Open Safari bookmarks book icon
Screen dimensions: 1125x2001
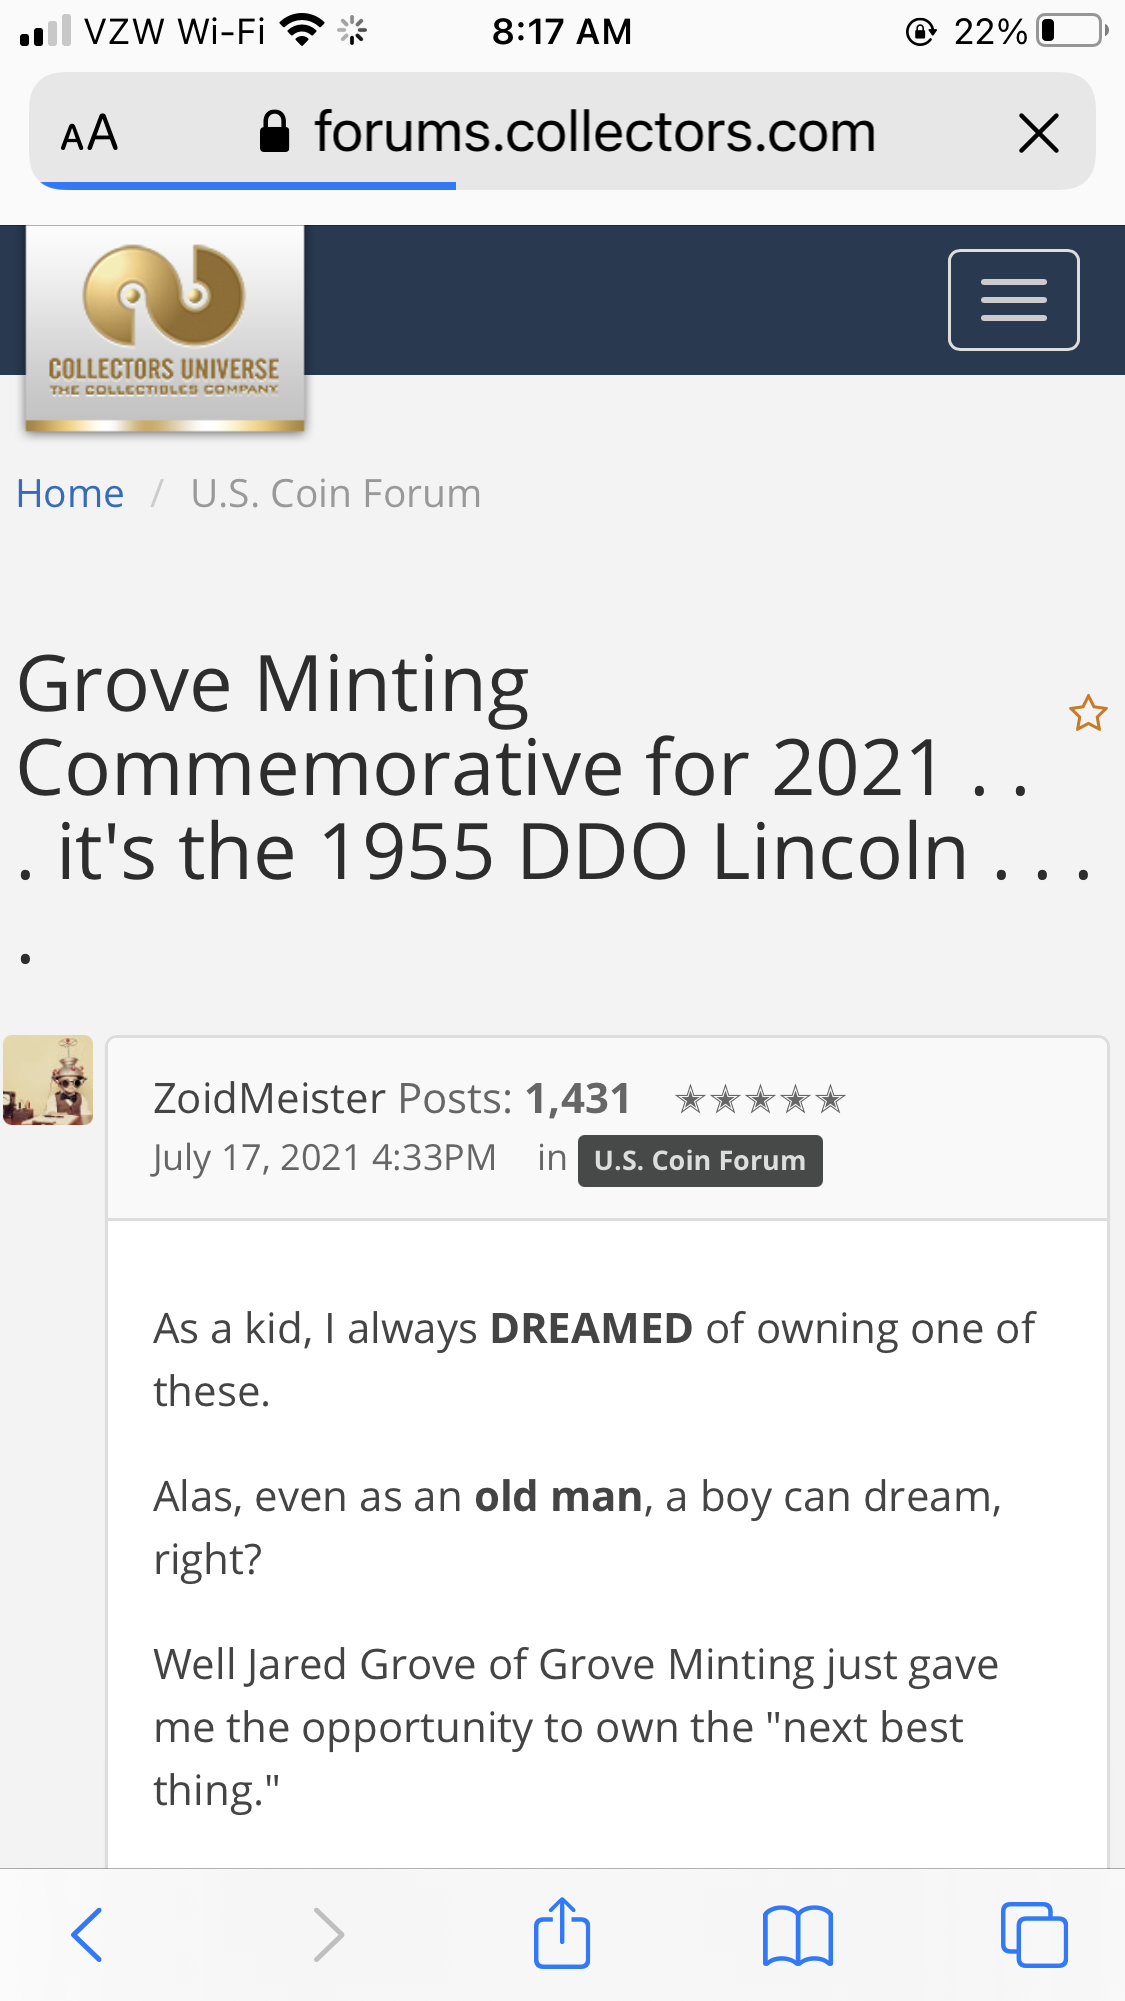[x=797, y=1934]
